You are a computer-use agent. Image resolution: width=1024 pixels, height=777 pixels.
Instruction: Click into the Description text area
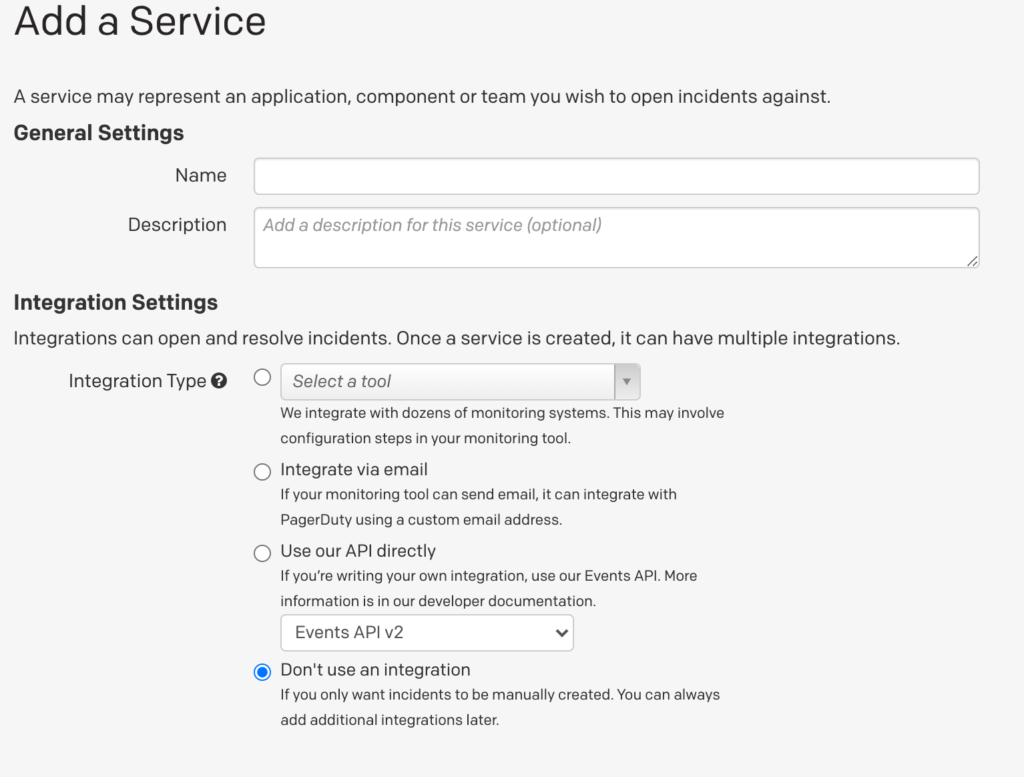tap(616, 237)
